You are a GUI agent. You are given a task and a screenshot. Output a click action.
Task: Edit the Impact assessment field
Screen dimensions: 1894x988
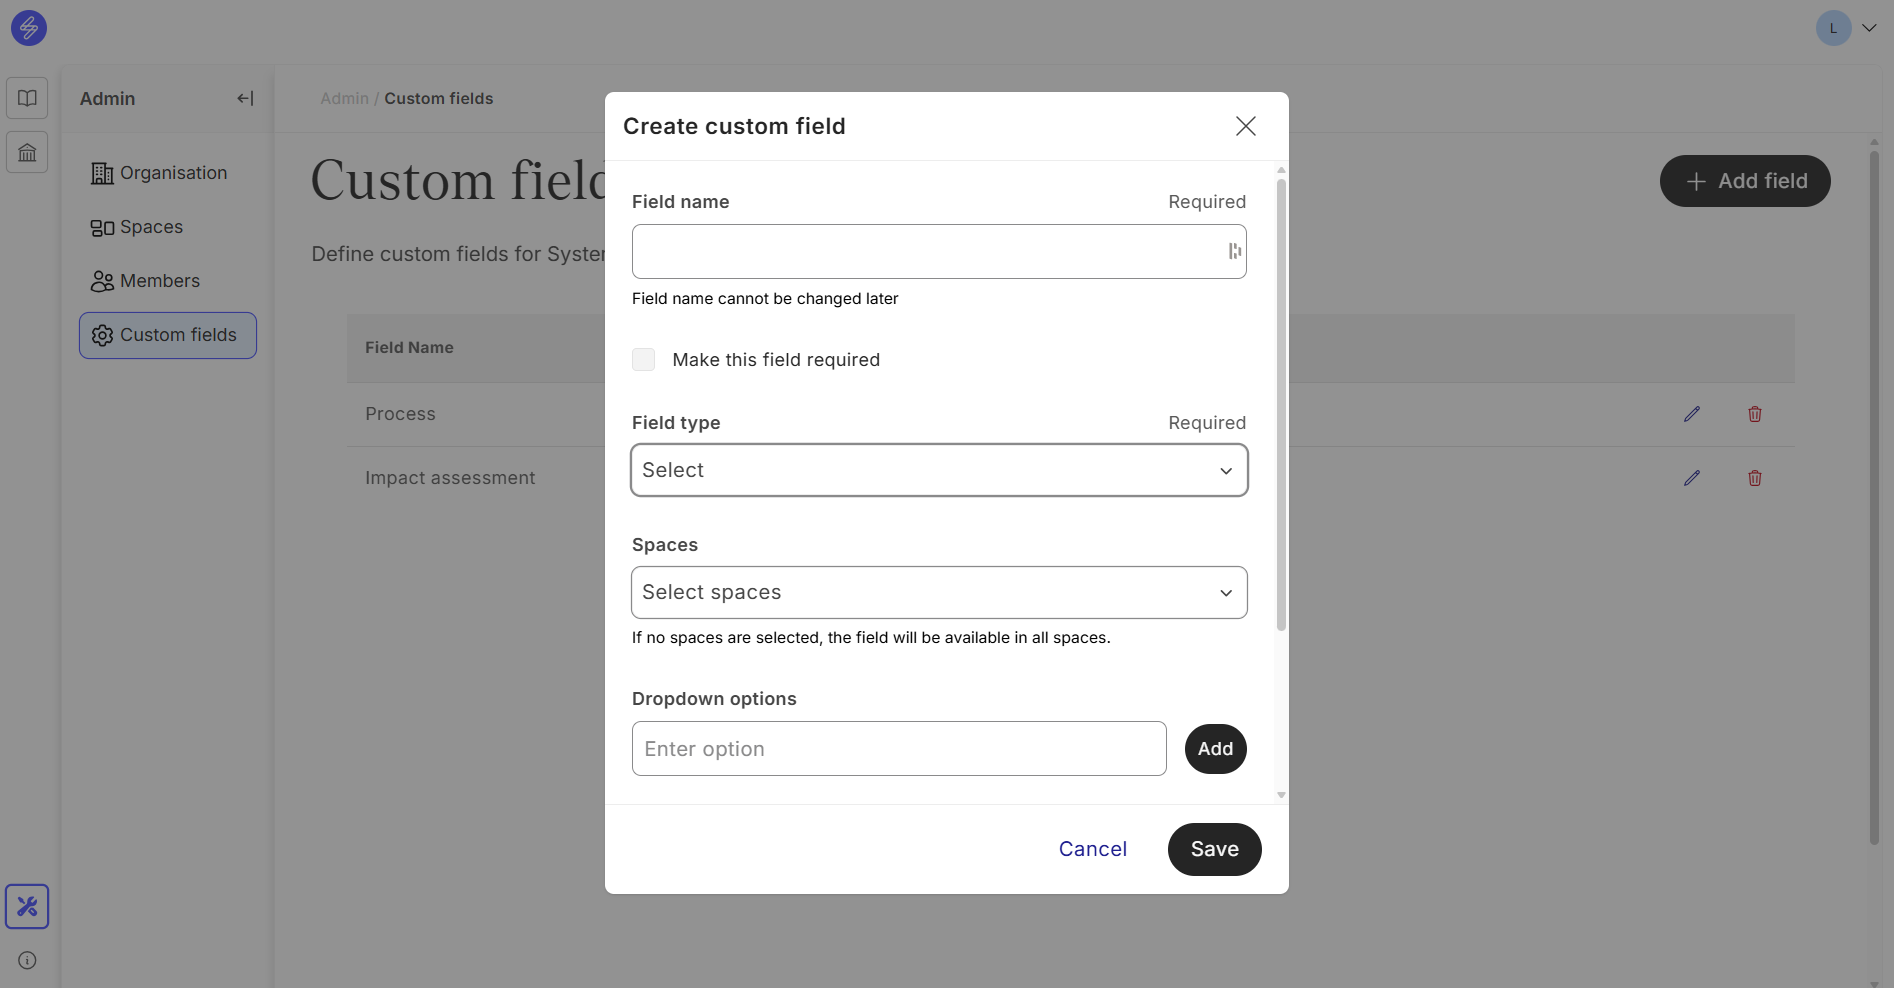pos(1691,478)
